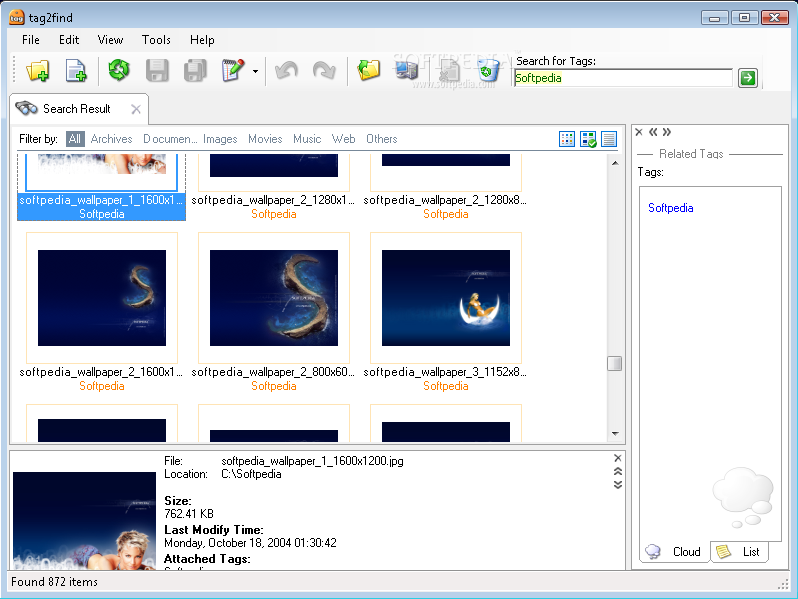Select softpedia_wallpaper_3_1152x8 thumbnail

pyautogui.click(x=446, y=298)
